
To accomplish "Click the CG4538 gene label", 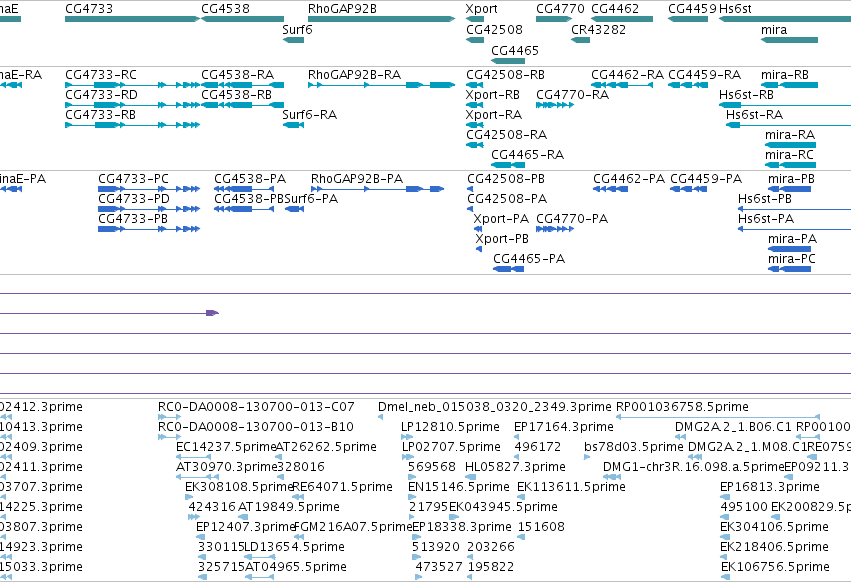I will [225, 9].
